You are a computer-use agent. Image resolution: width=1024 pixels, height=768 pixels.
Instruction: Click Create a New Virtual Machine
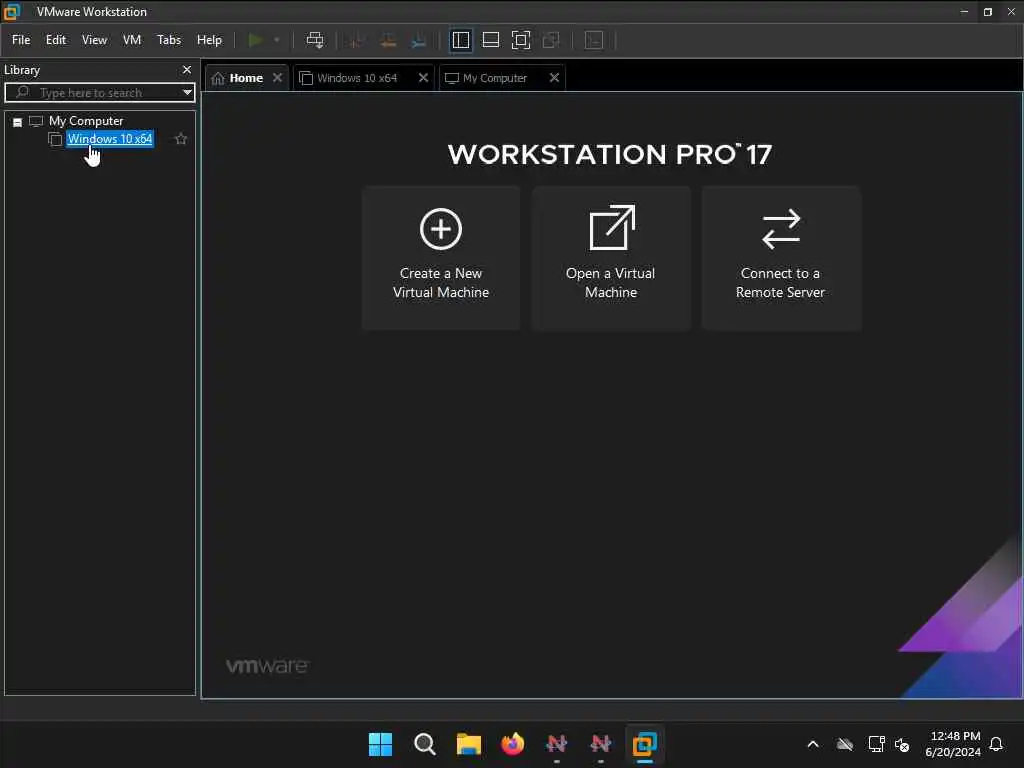point(441,258)
